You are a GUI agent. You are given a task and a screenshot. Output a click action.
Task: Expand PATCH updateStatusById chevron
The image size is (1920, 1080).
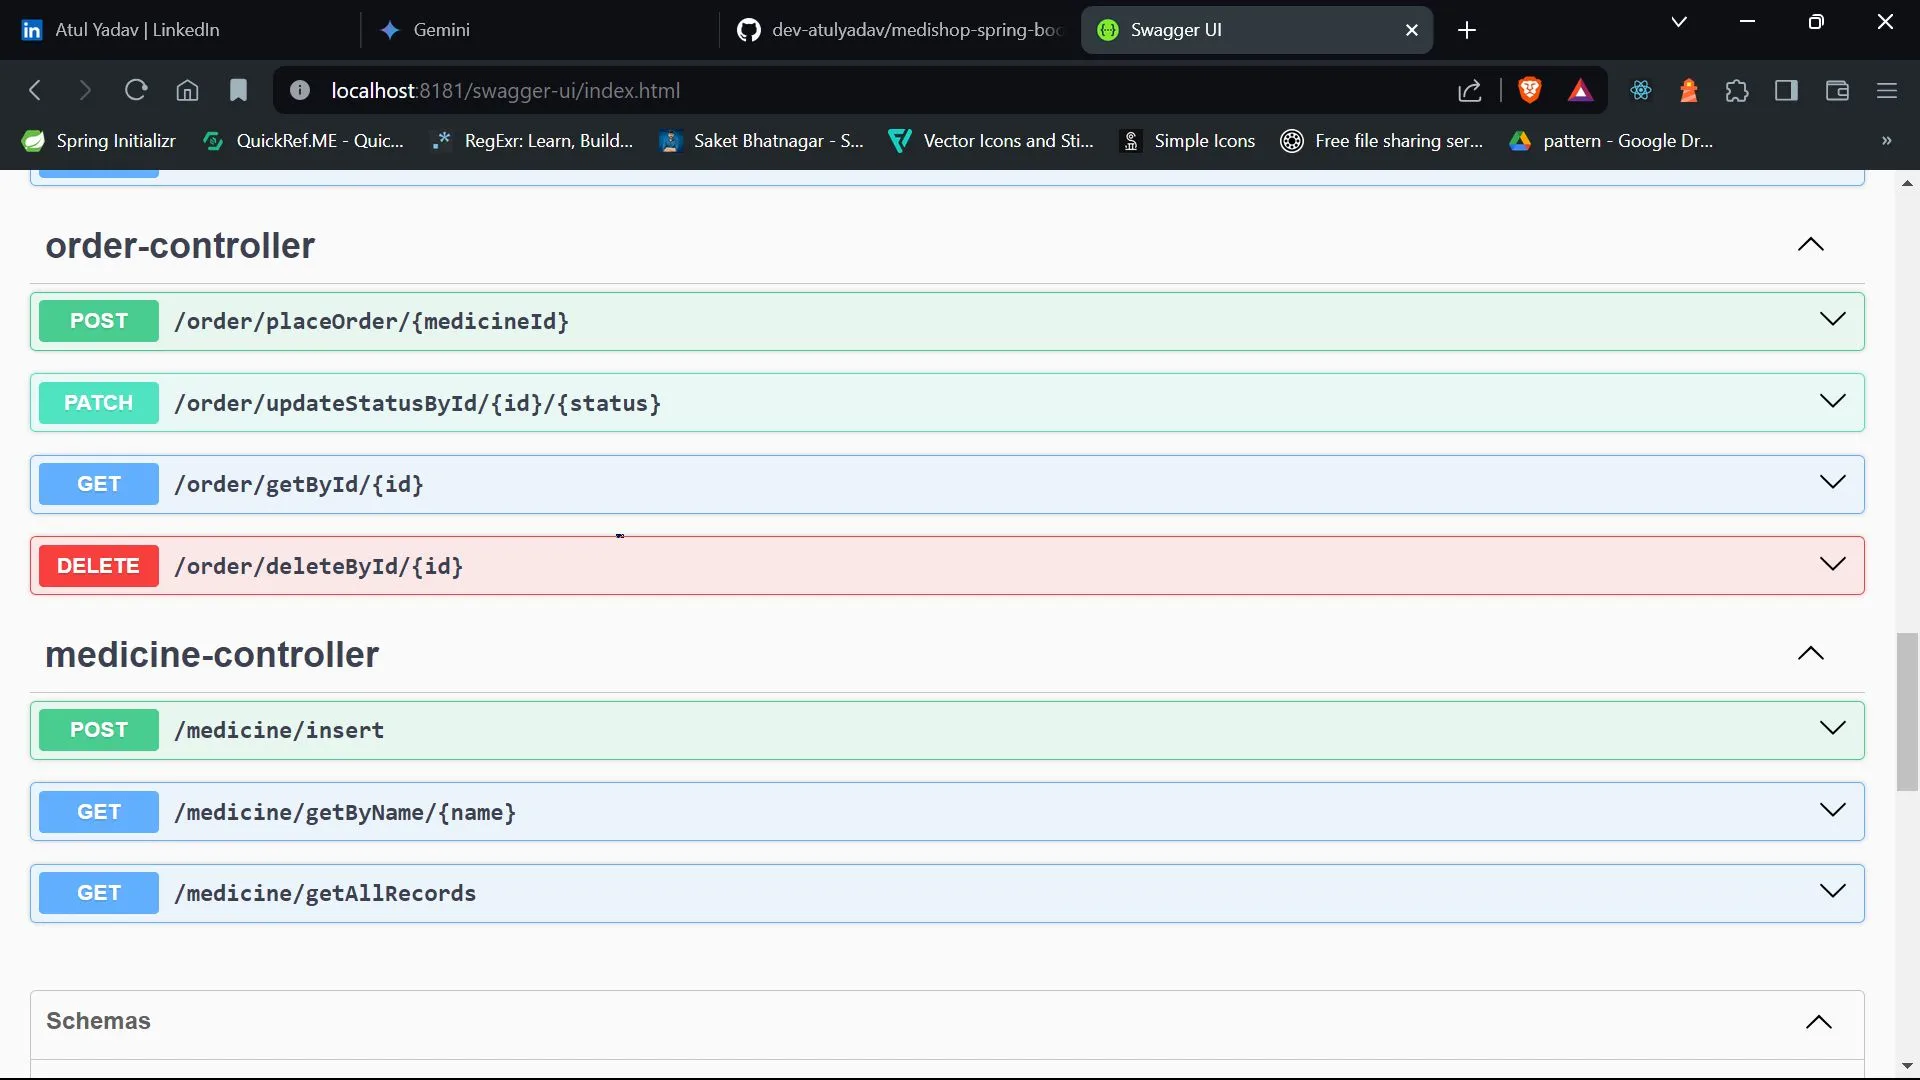(1832, 401)
